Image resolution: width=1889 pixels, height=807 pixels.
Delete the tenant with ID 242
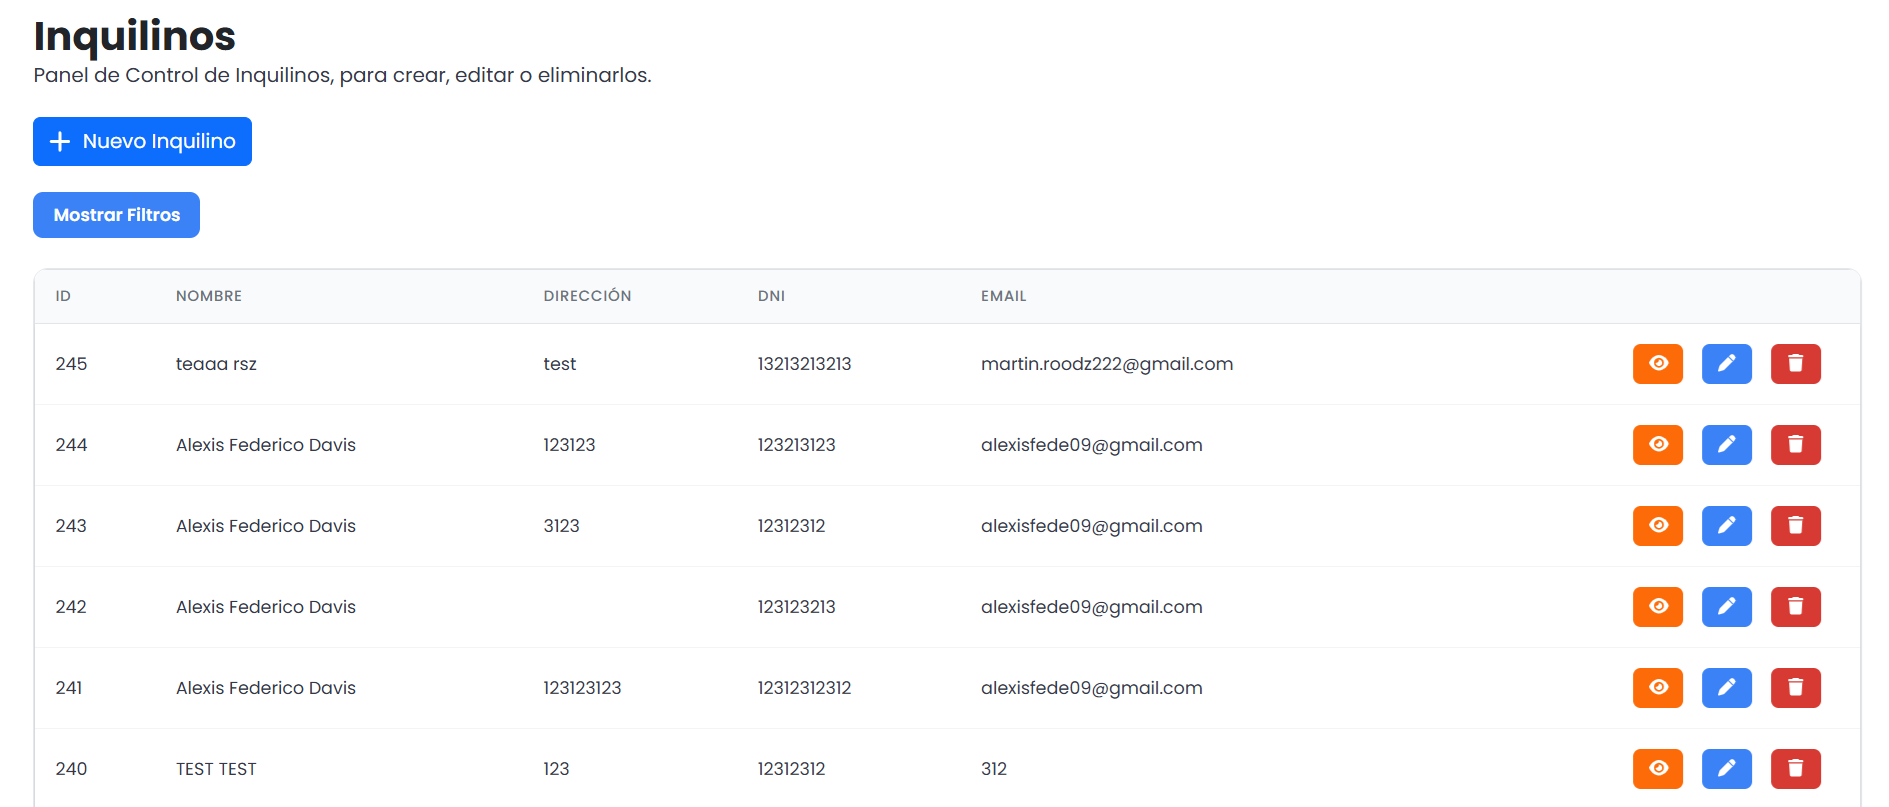pyautogui.click(x=1795, y=607)
